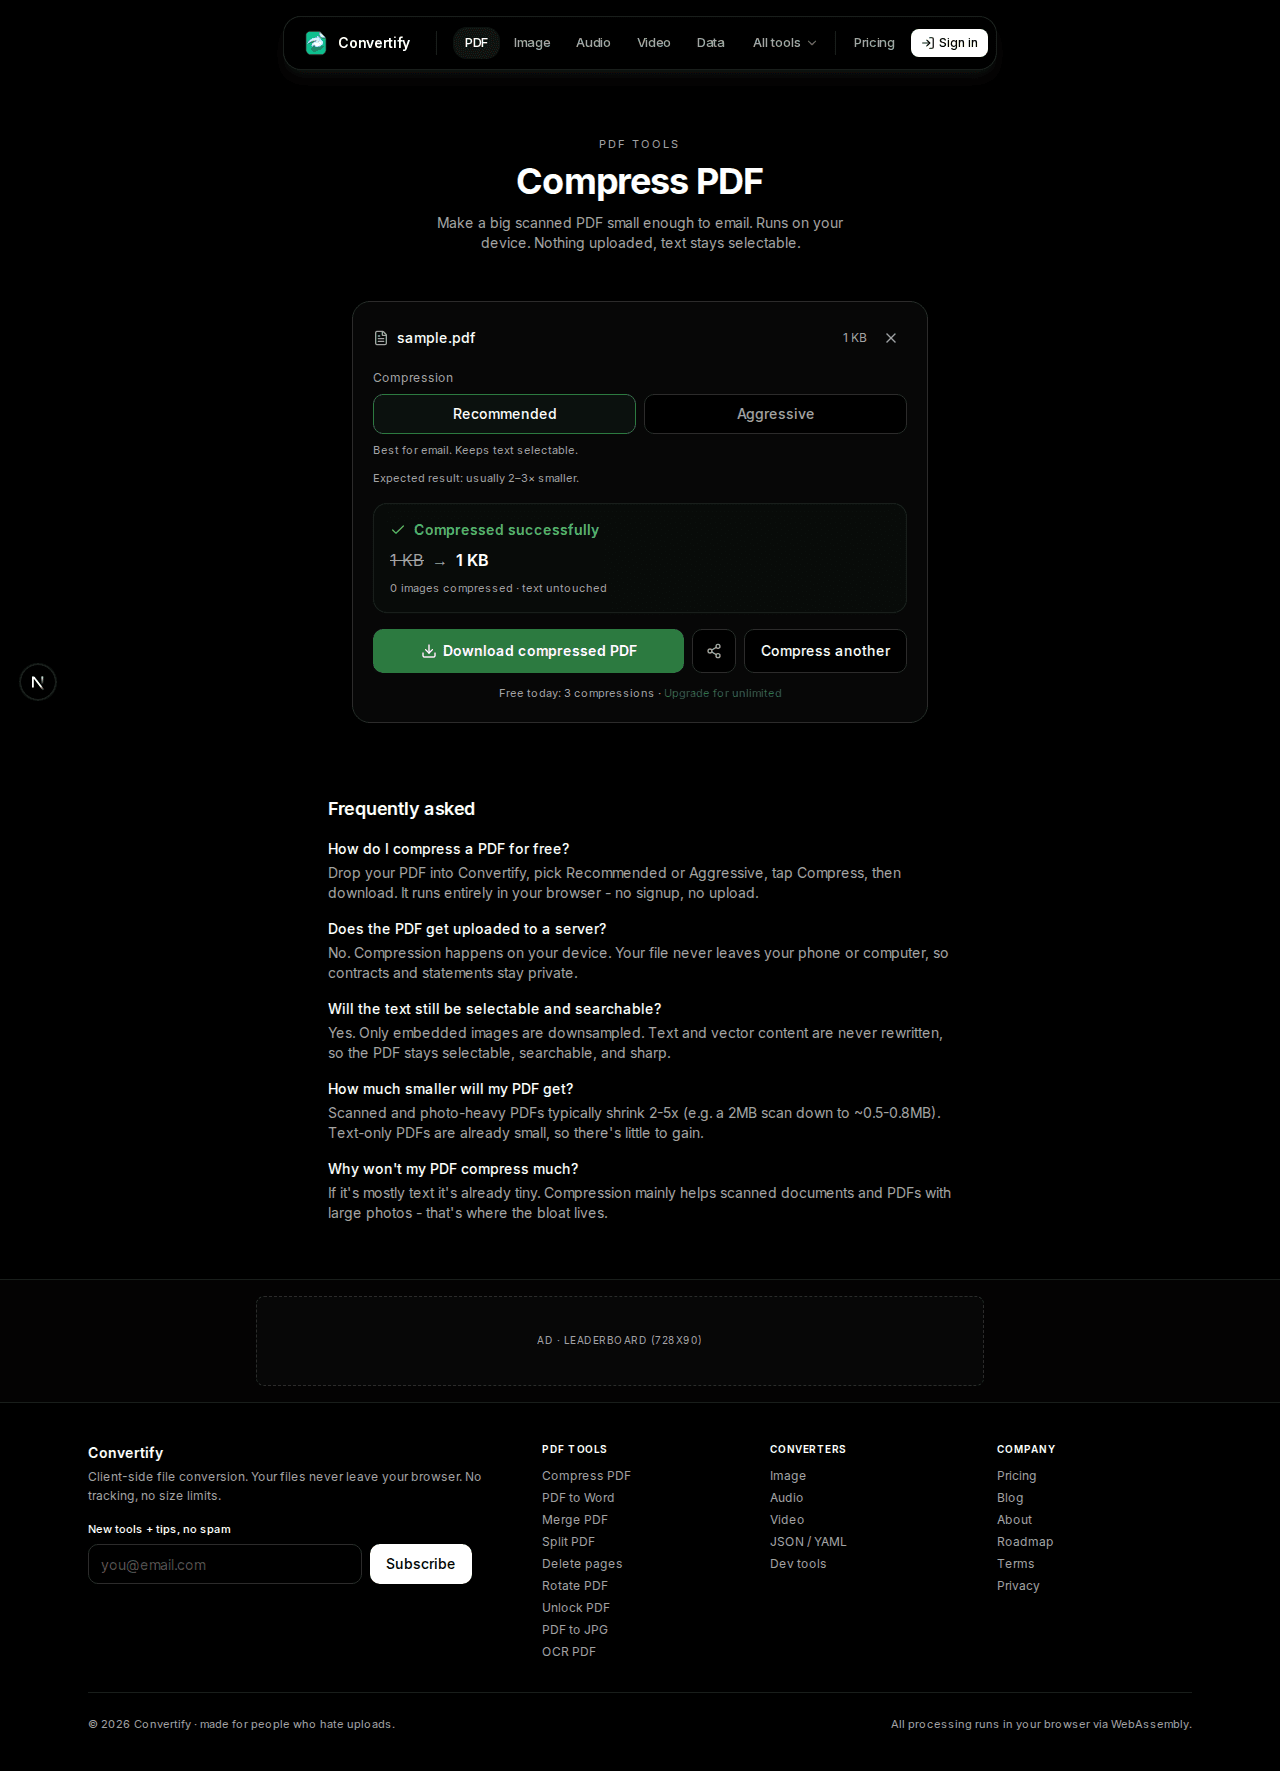
Task: Open Pricing in the top navigation
Action: (874, 43)
